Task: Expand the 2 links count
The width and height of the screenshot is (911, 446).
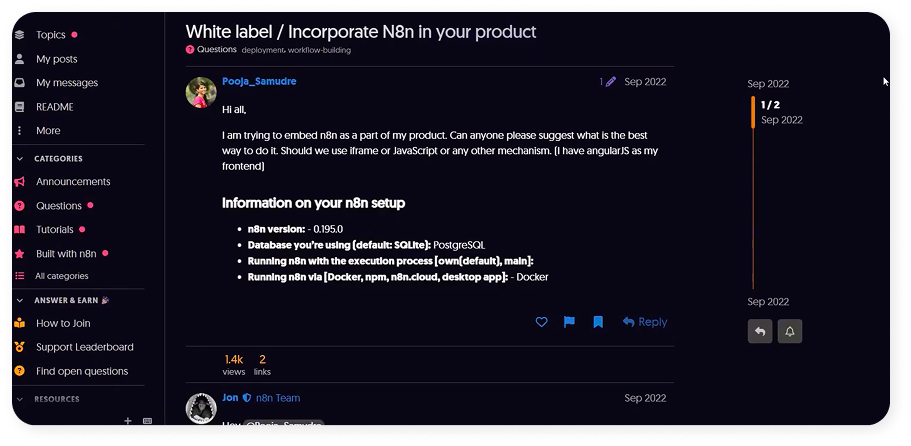Action: 262,365
